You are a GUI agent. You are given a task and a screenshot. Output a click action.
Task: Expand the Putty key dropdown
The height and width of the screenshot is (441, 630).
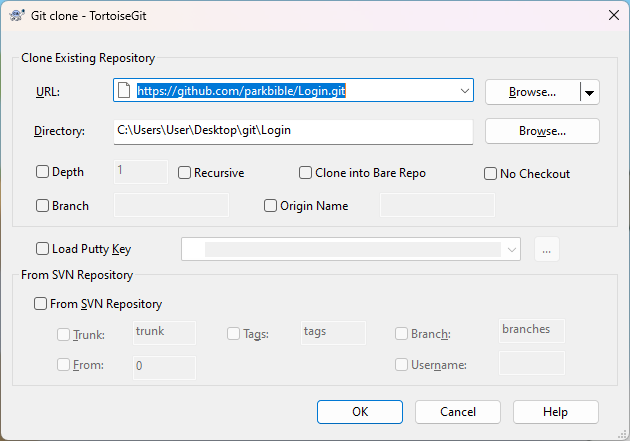511,249
